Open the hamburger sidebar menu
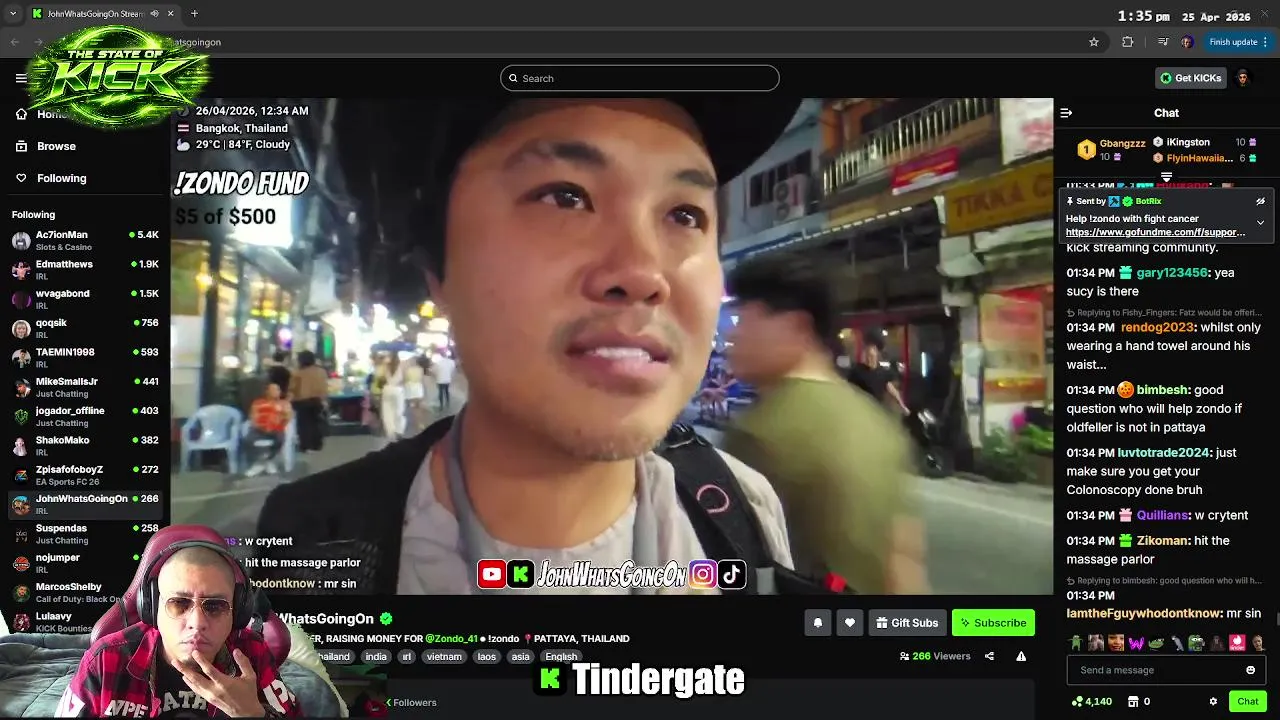This screenshot has height=720, width=1280. coord(21,78)
